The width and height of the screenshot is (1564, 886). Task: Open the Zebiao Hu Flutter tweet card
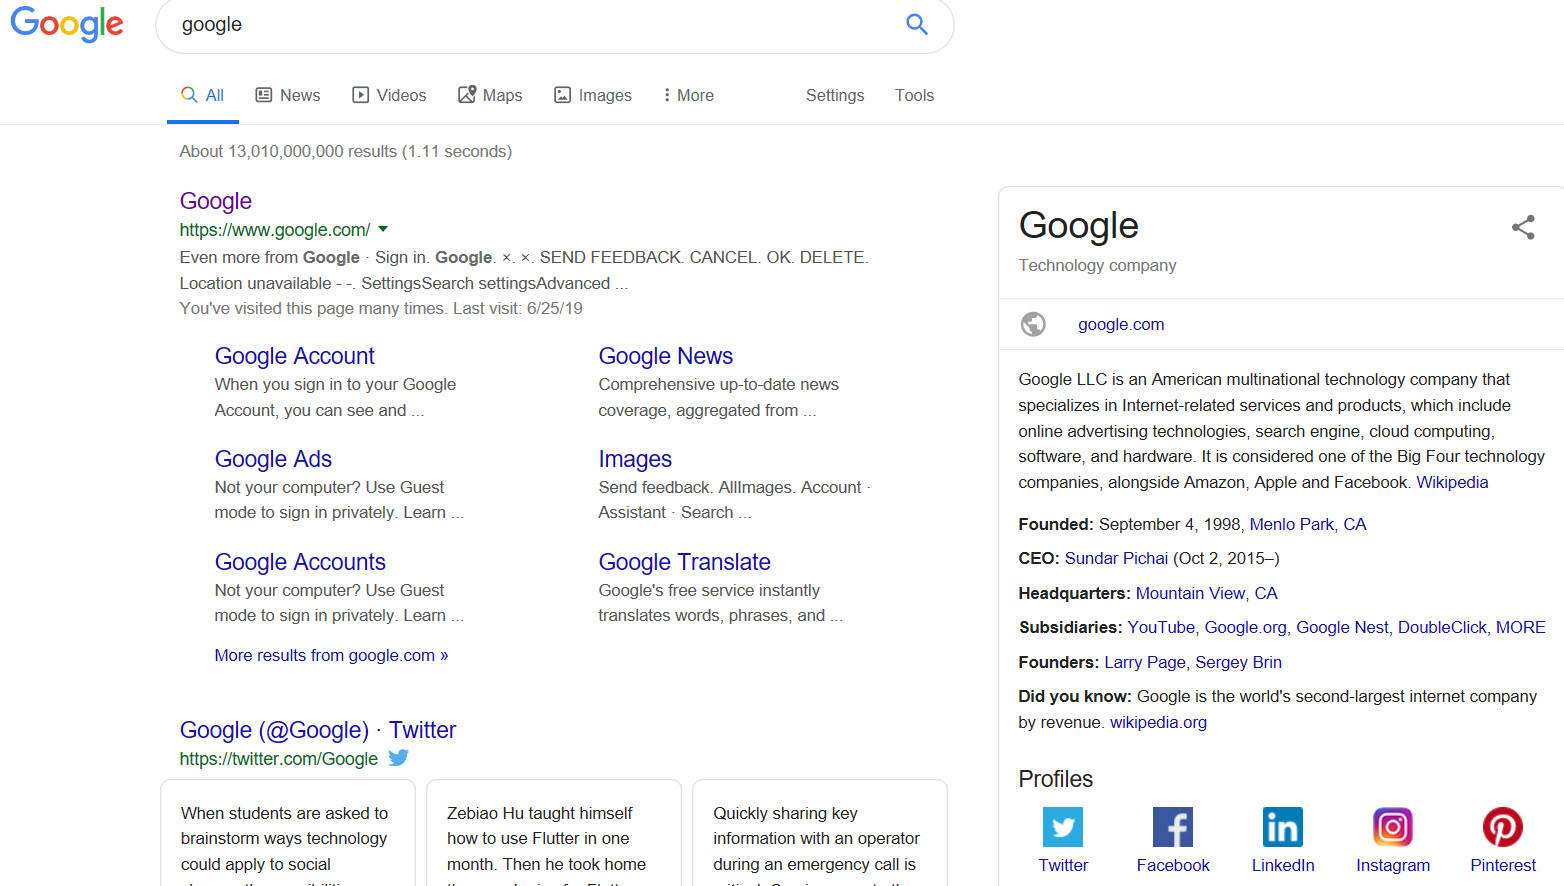(x=554, y=833)
